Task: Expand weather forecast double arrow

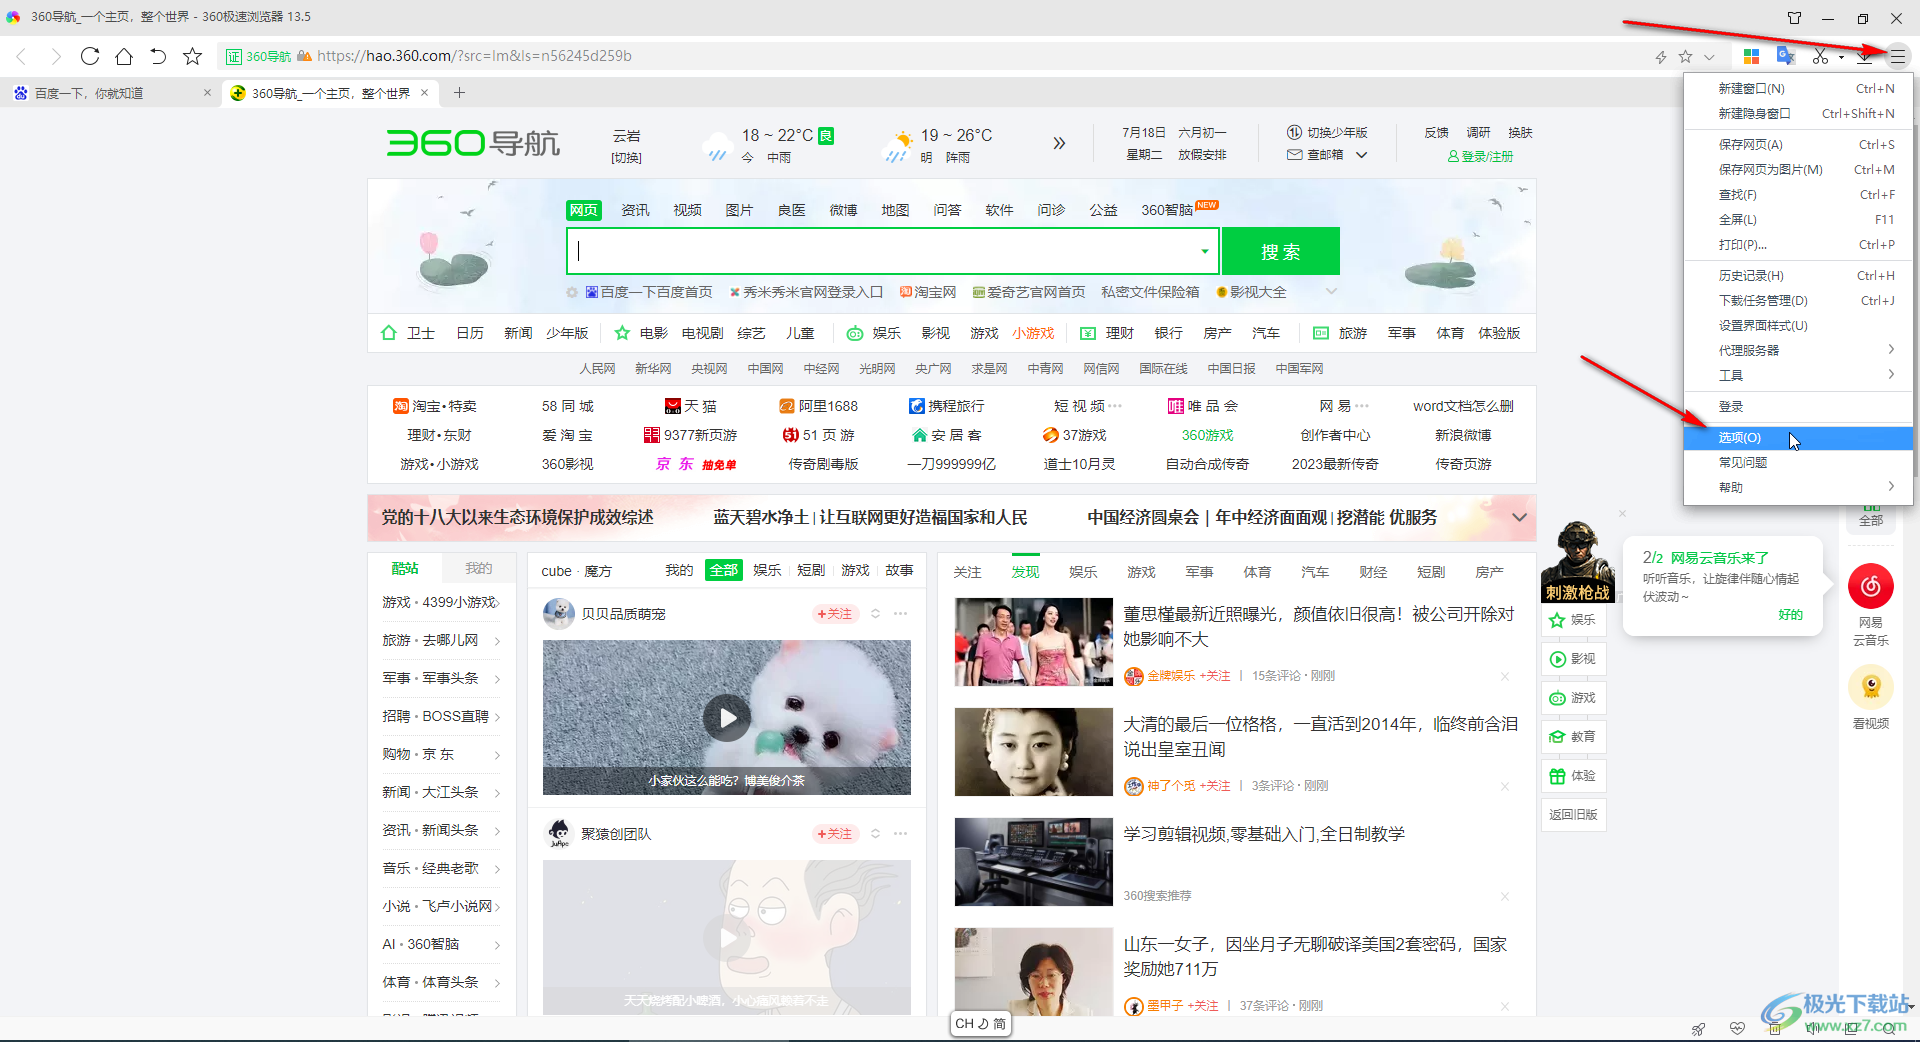Action: click(1059, 143)
